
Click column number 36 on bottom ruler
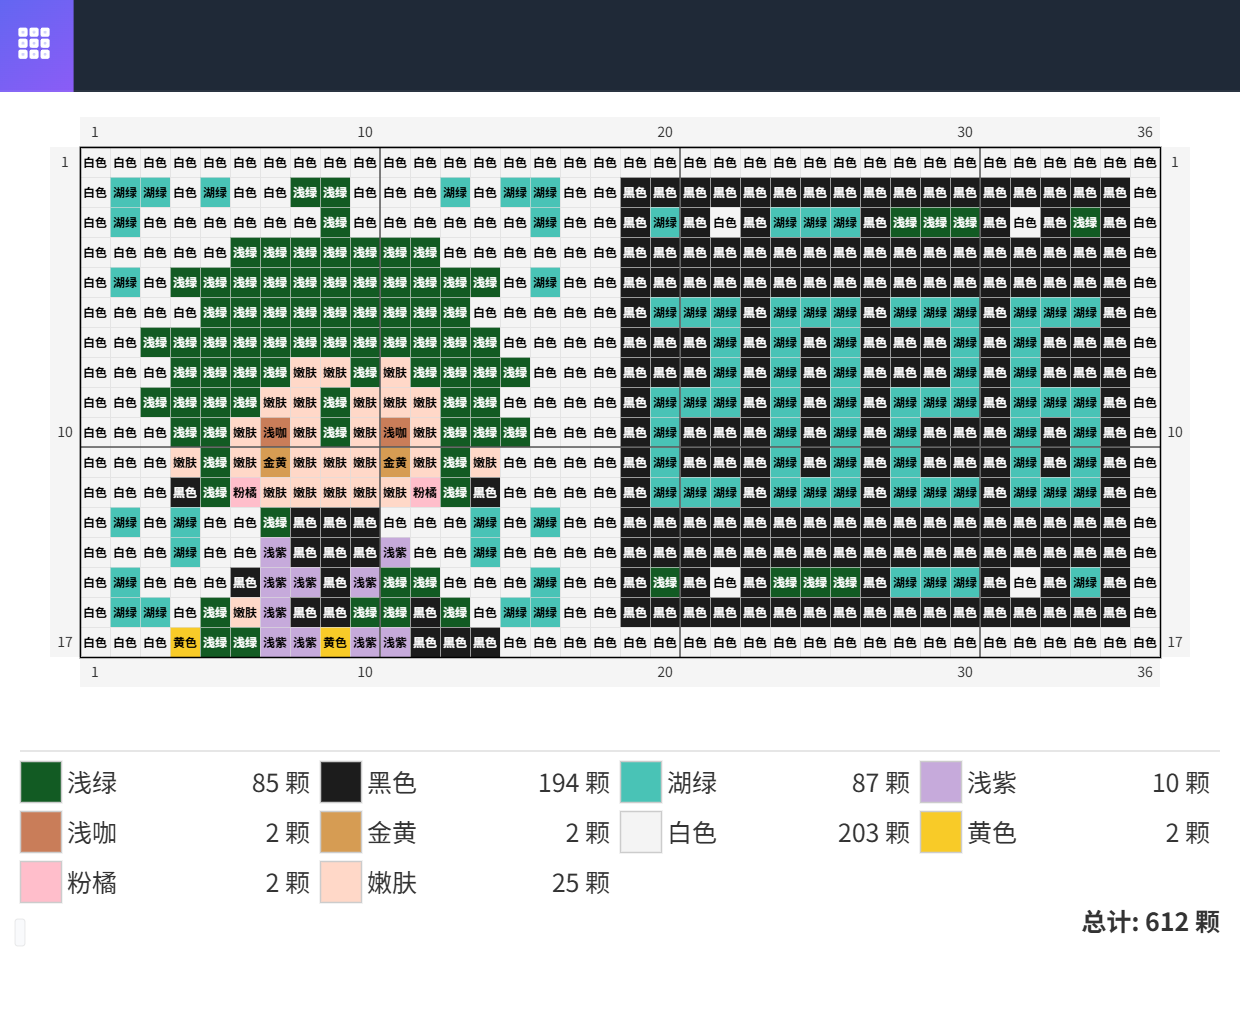click(x=1145, y=672)
